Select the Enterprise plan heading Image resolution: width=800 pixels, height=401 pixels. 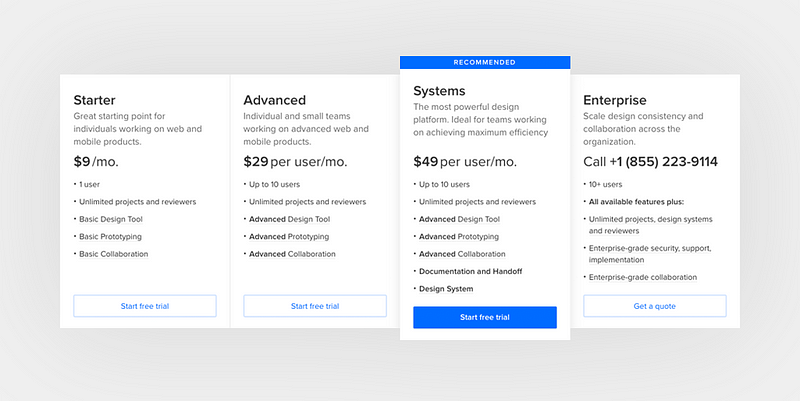click(x=615, y=101)
